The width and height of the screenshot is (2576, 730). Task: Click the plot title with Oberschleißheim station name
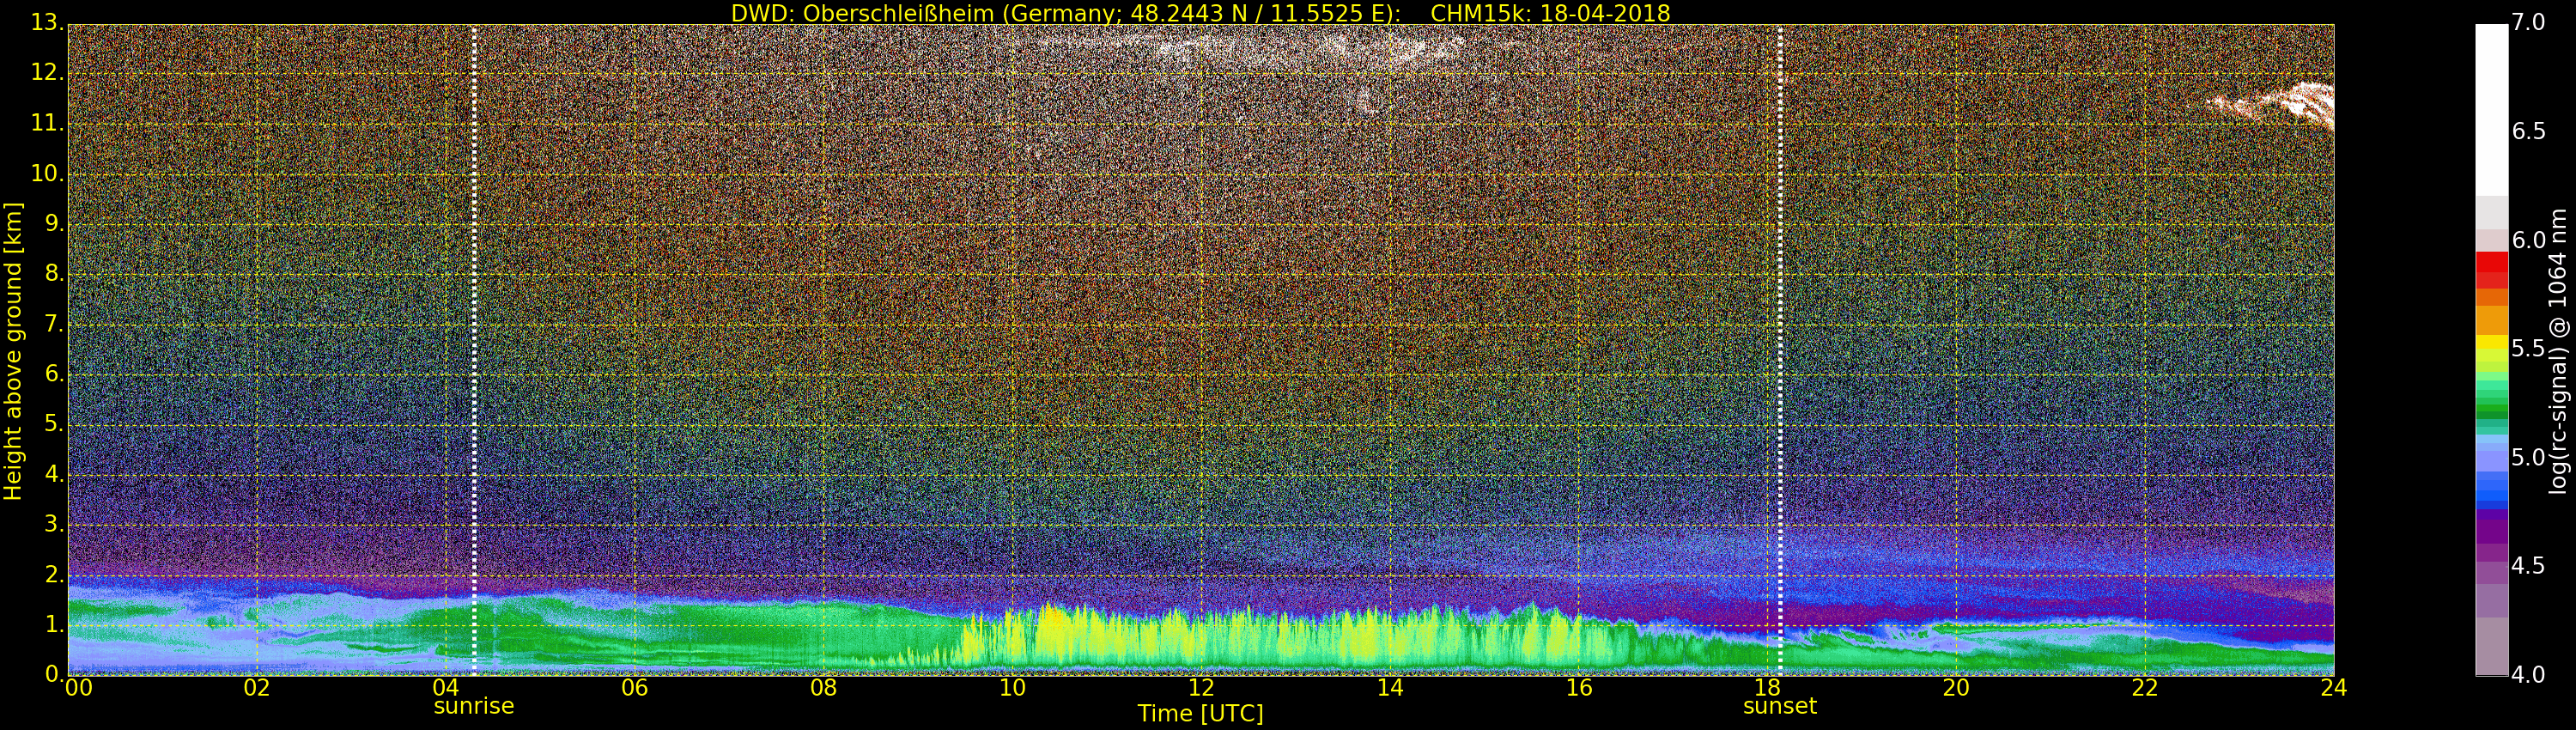point(1200,13)
